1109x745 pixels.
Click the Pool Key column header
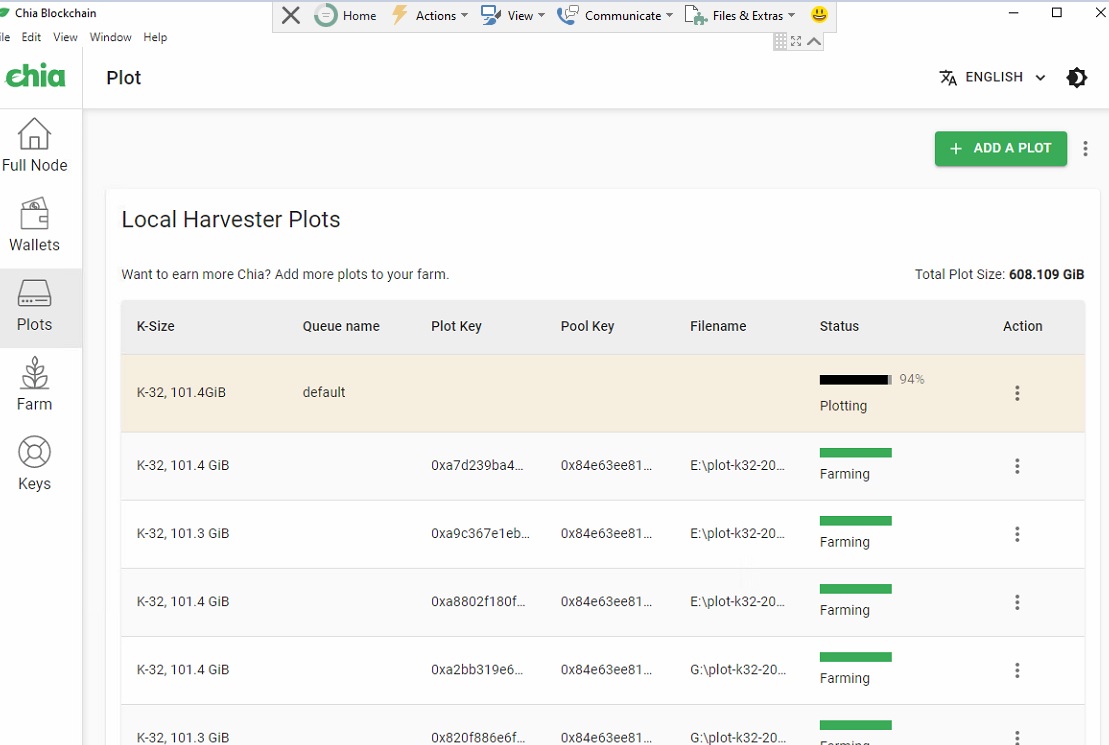click(x=587, y=326)
